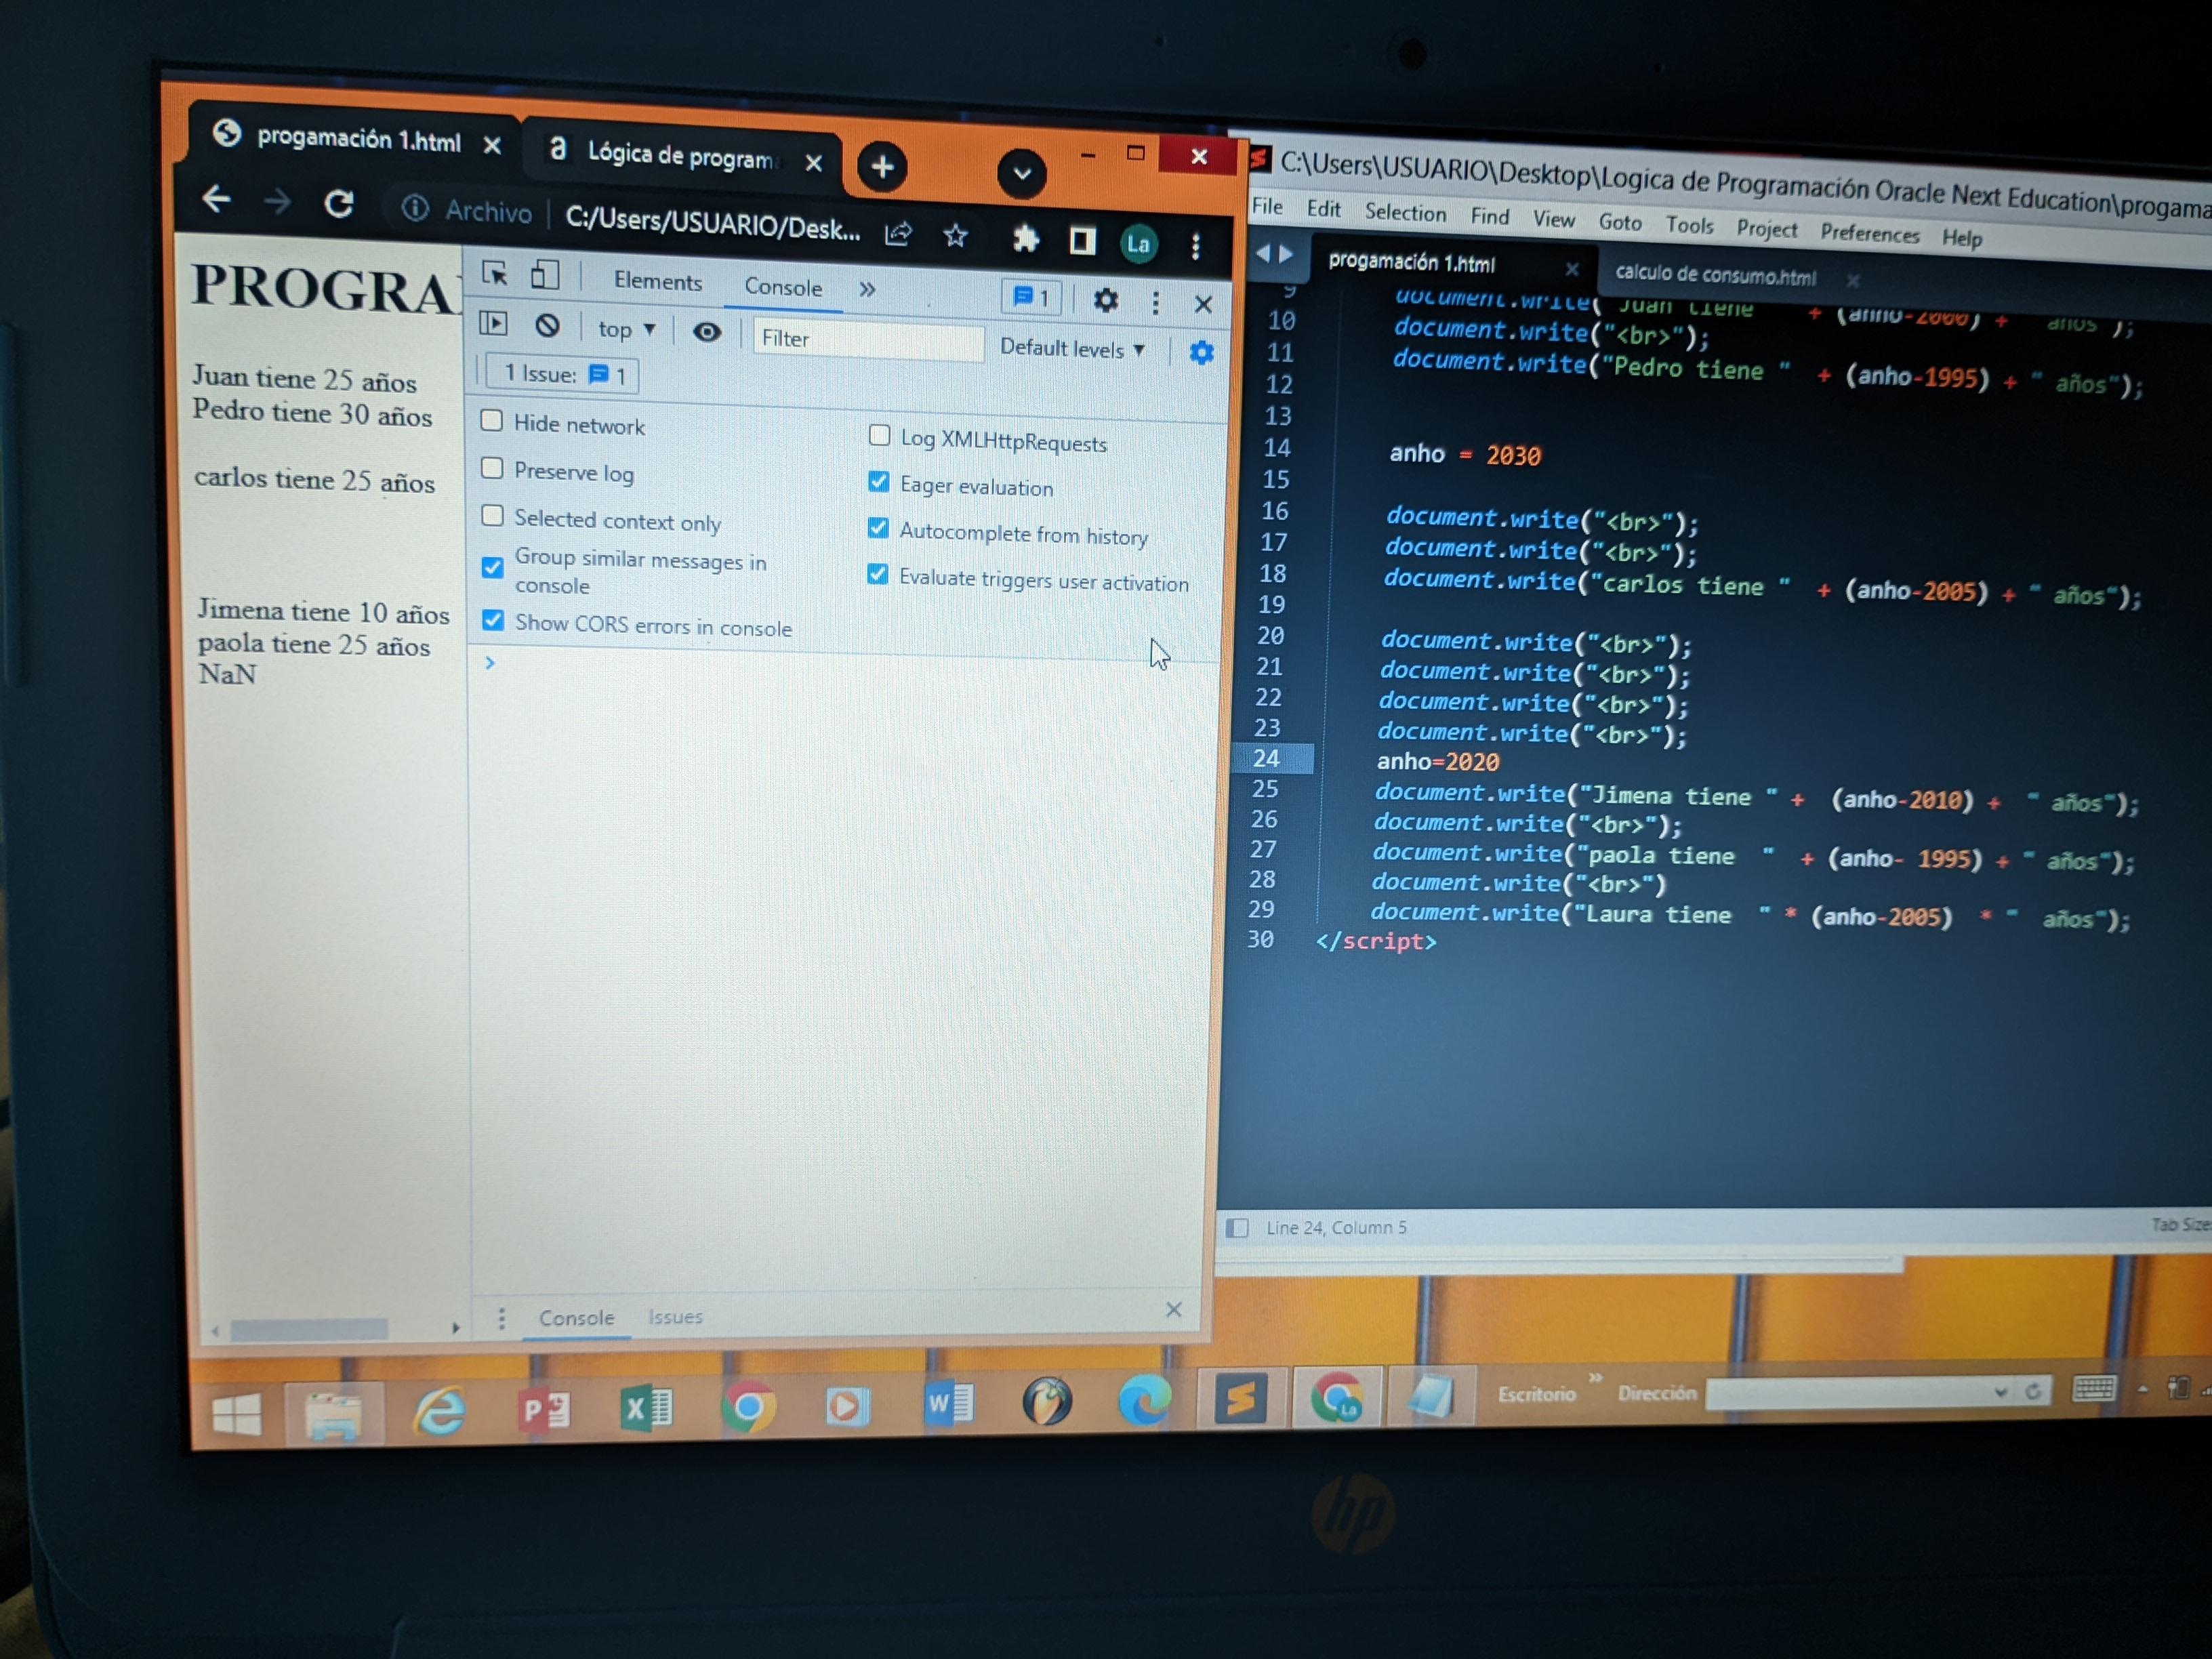The width and height of the screenshot is (2212, 1659).
Task: Bookmark the page with star icon
Action: pyautogui.click(x=955, y=236)
